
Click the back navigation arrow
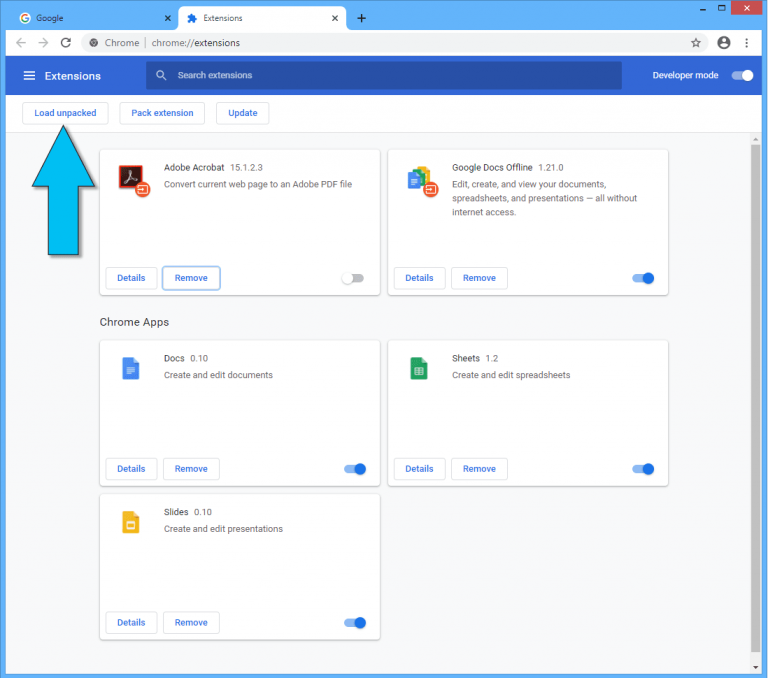point(21,43)
